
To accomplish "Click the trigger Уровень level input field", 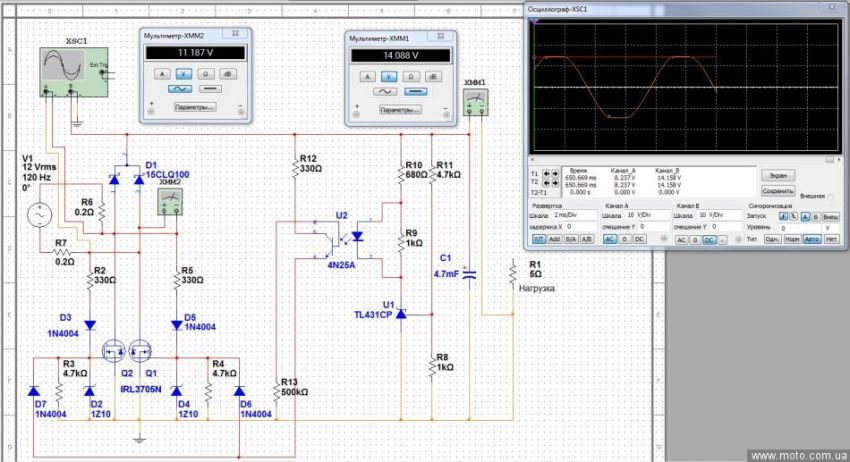I will (793, 227).
